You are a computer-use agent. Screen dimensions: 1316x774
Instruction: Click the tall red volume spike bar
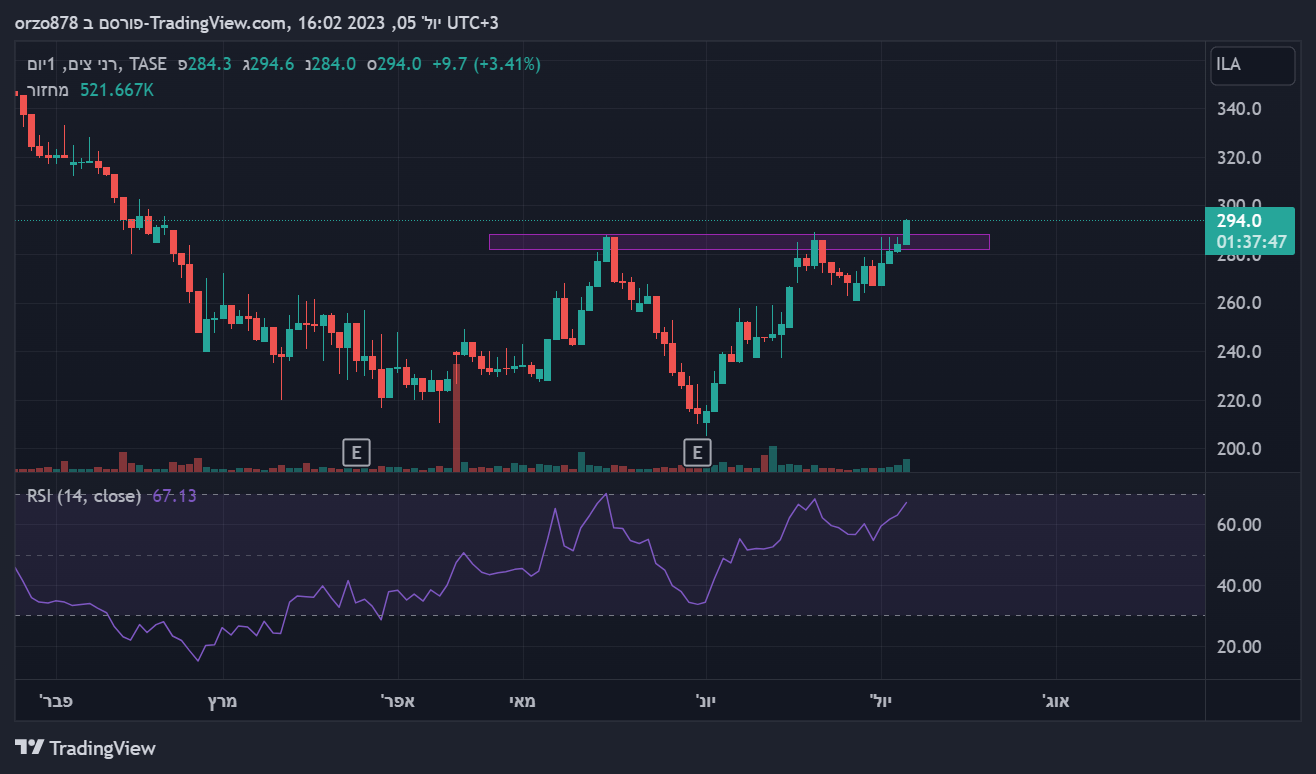coord(457,416)
